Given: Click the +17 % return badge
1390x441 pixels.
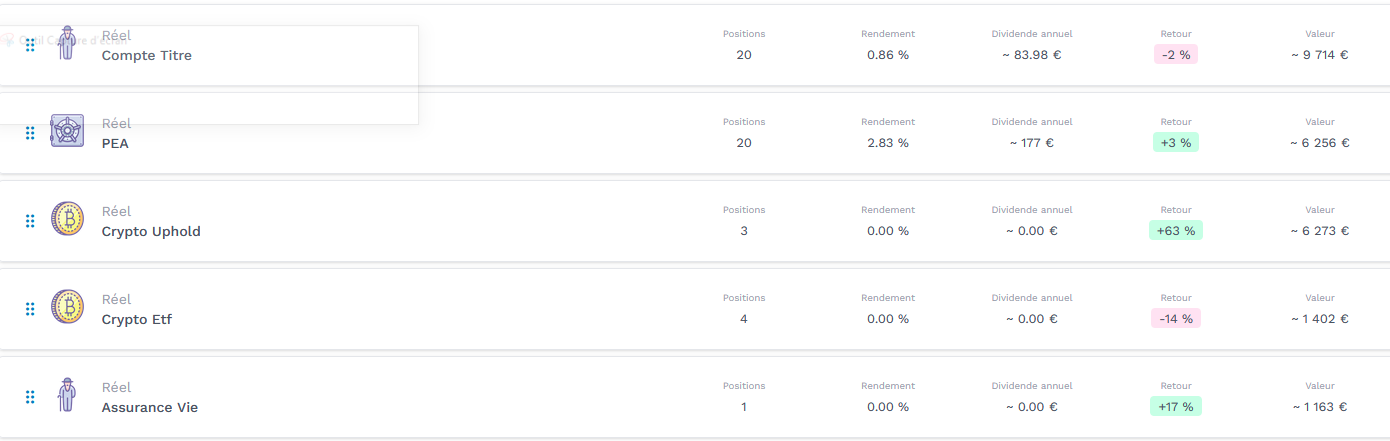Looking at the screenshot, I should click(1176, 407).
